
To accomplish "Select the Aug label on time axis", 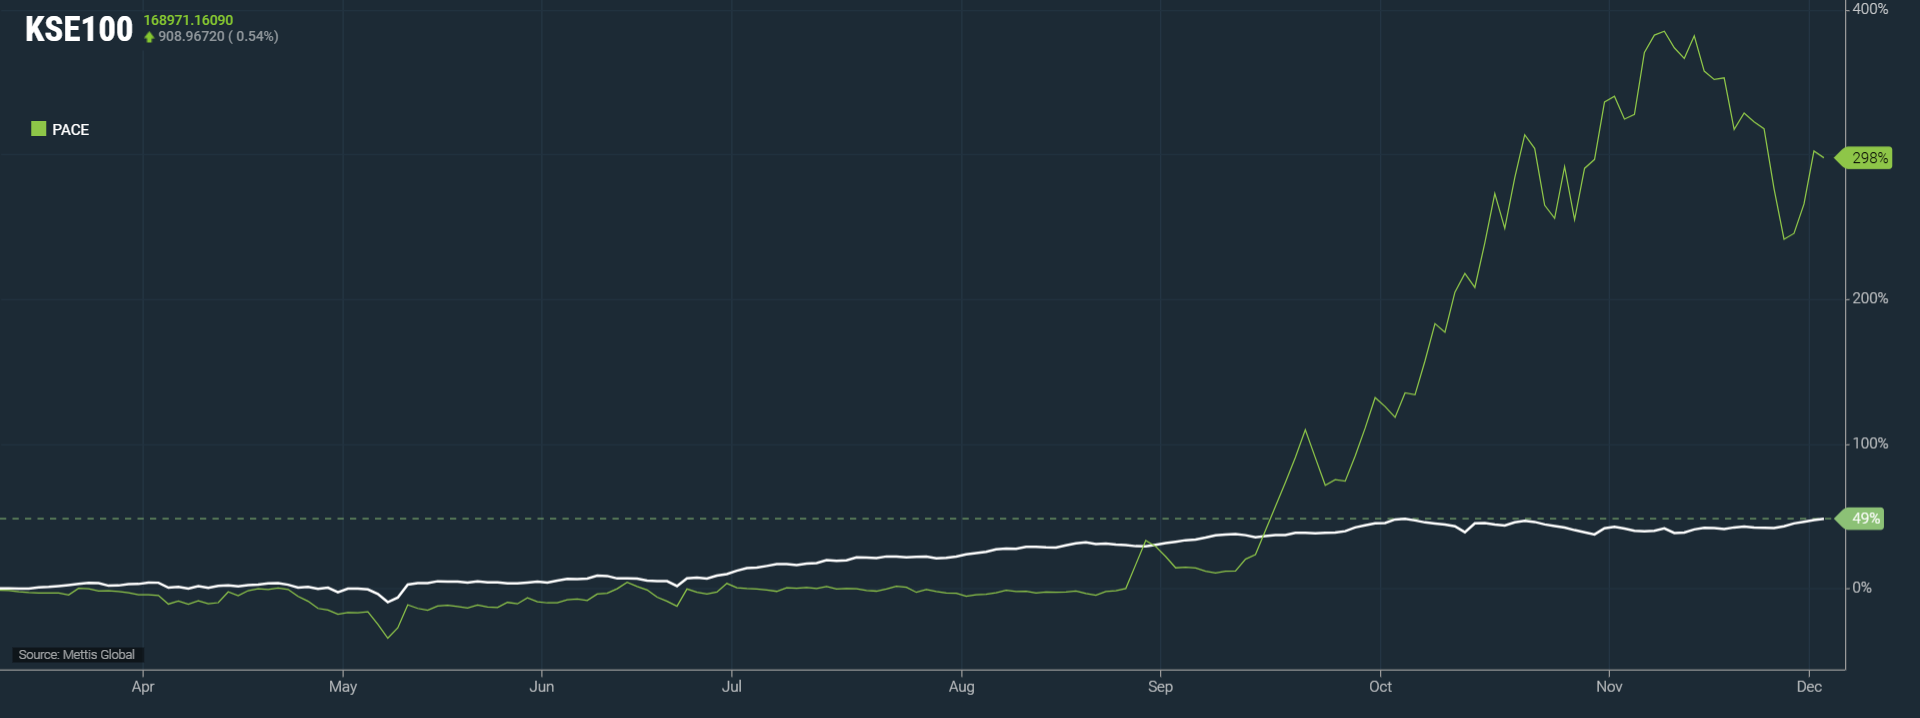I will click(x=961, y=687).
